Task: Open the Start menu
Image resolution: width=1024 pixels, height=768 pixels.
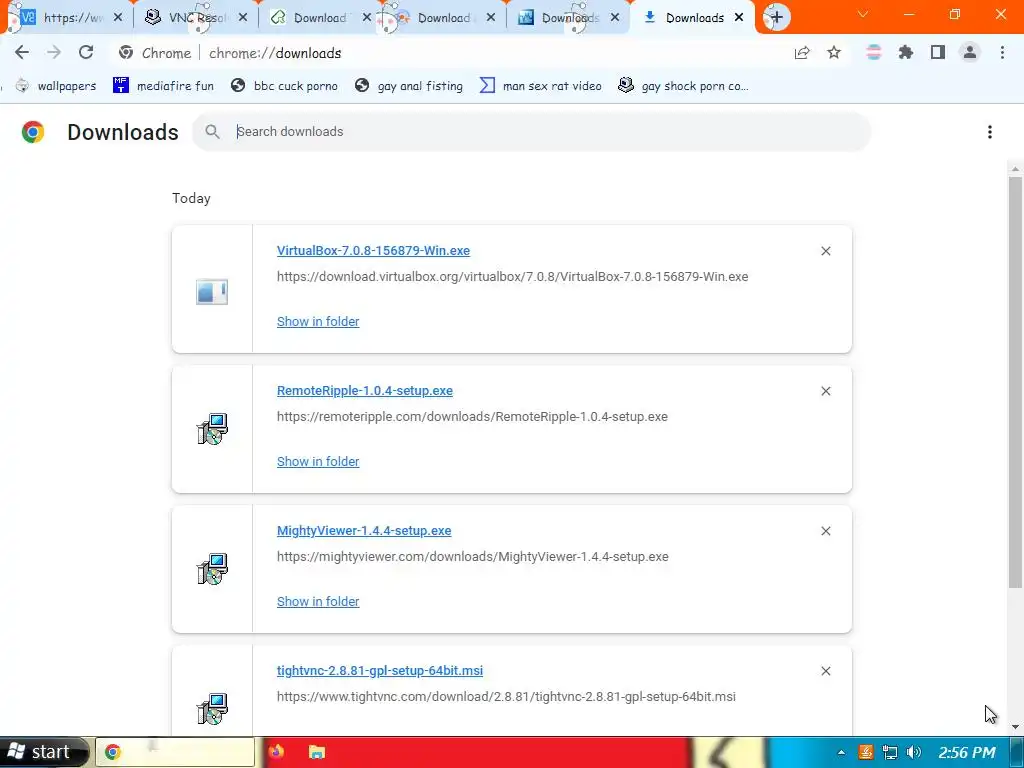Action: (x=43, y=752)
